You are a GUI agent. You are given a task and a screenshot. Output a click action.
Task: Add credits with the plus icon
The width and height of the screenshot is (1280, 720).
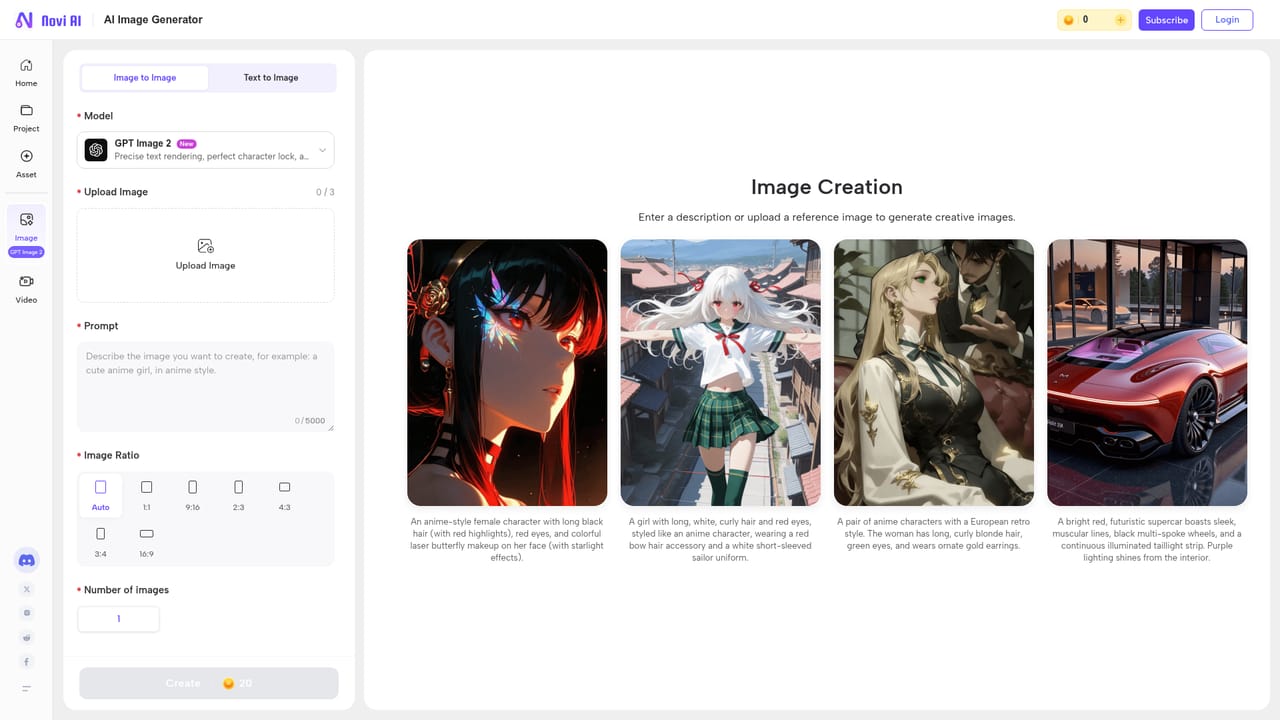tap(1120, 20)
